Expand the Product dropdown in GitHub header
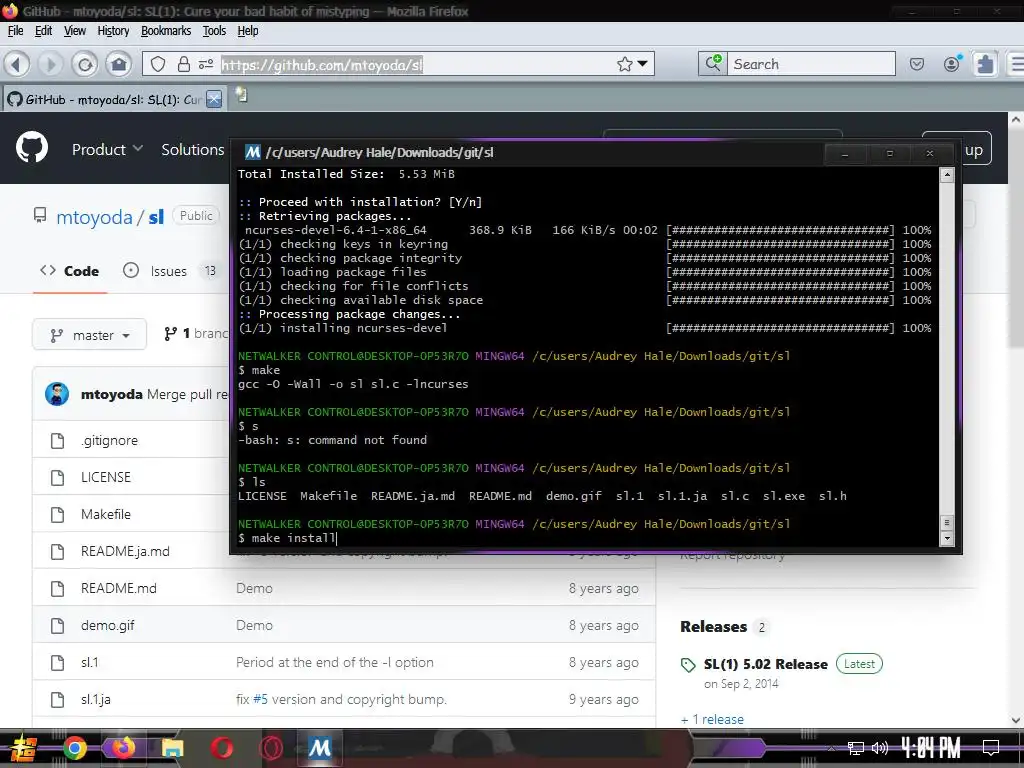1024x768 pixels. point(107,150)
